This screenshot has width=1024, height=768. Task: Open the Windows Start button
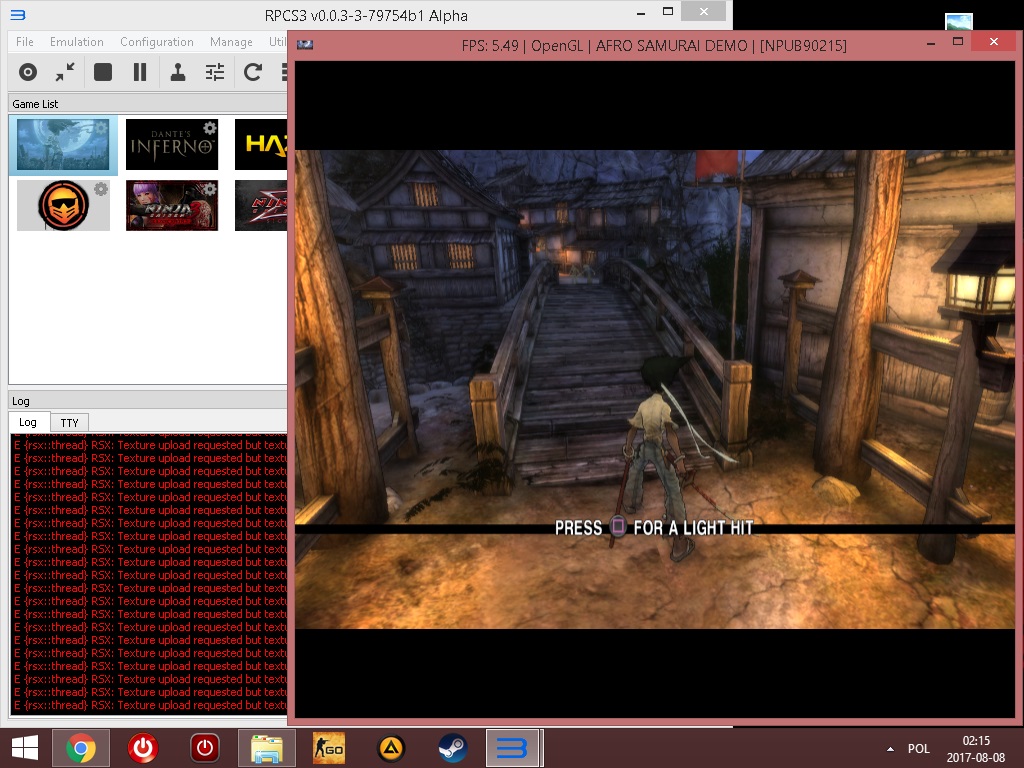[25, 748]
